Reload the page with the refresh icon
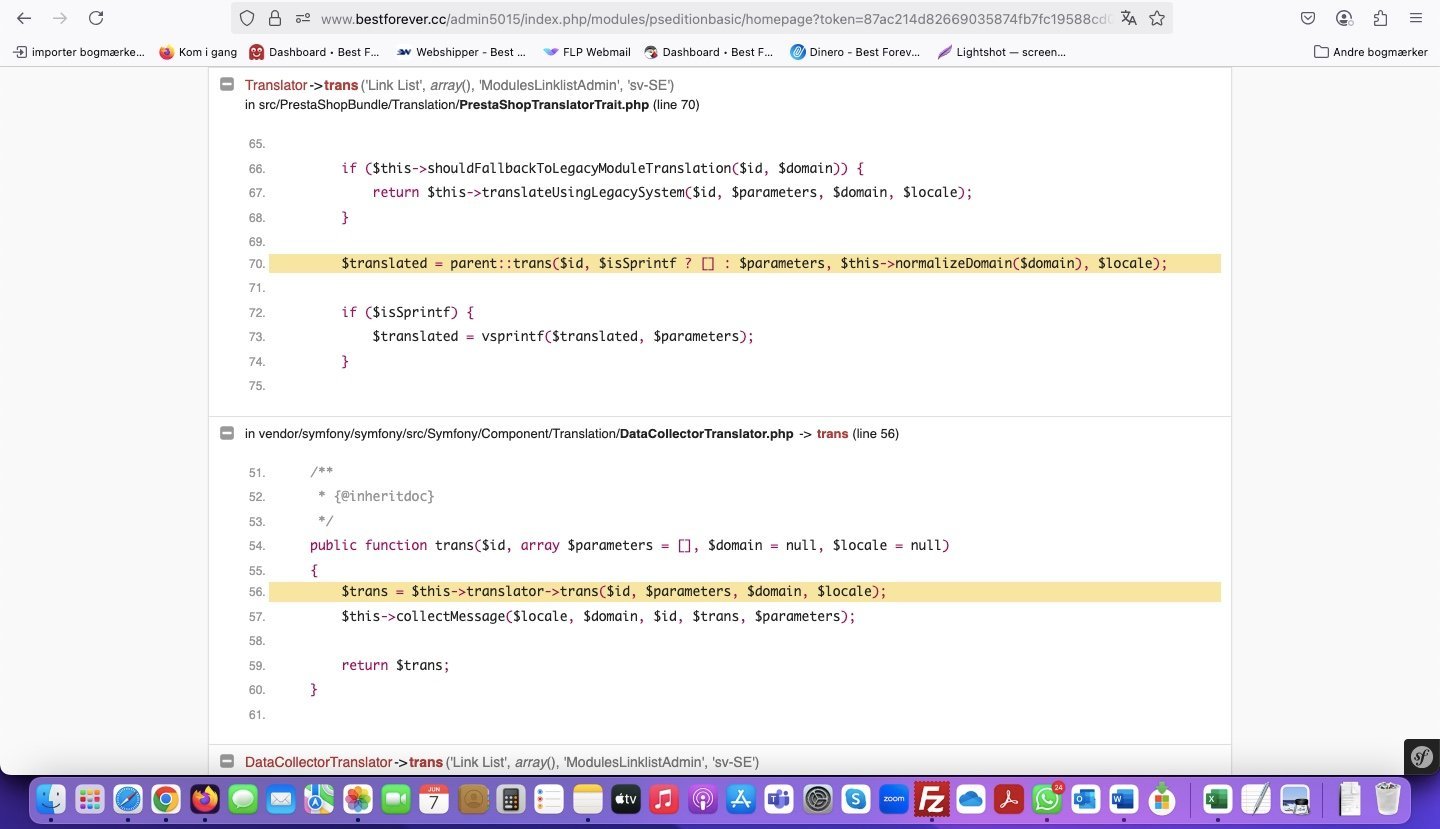The height and width of the screenshot is (829, 1440). 96,18
